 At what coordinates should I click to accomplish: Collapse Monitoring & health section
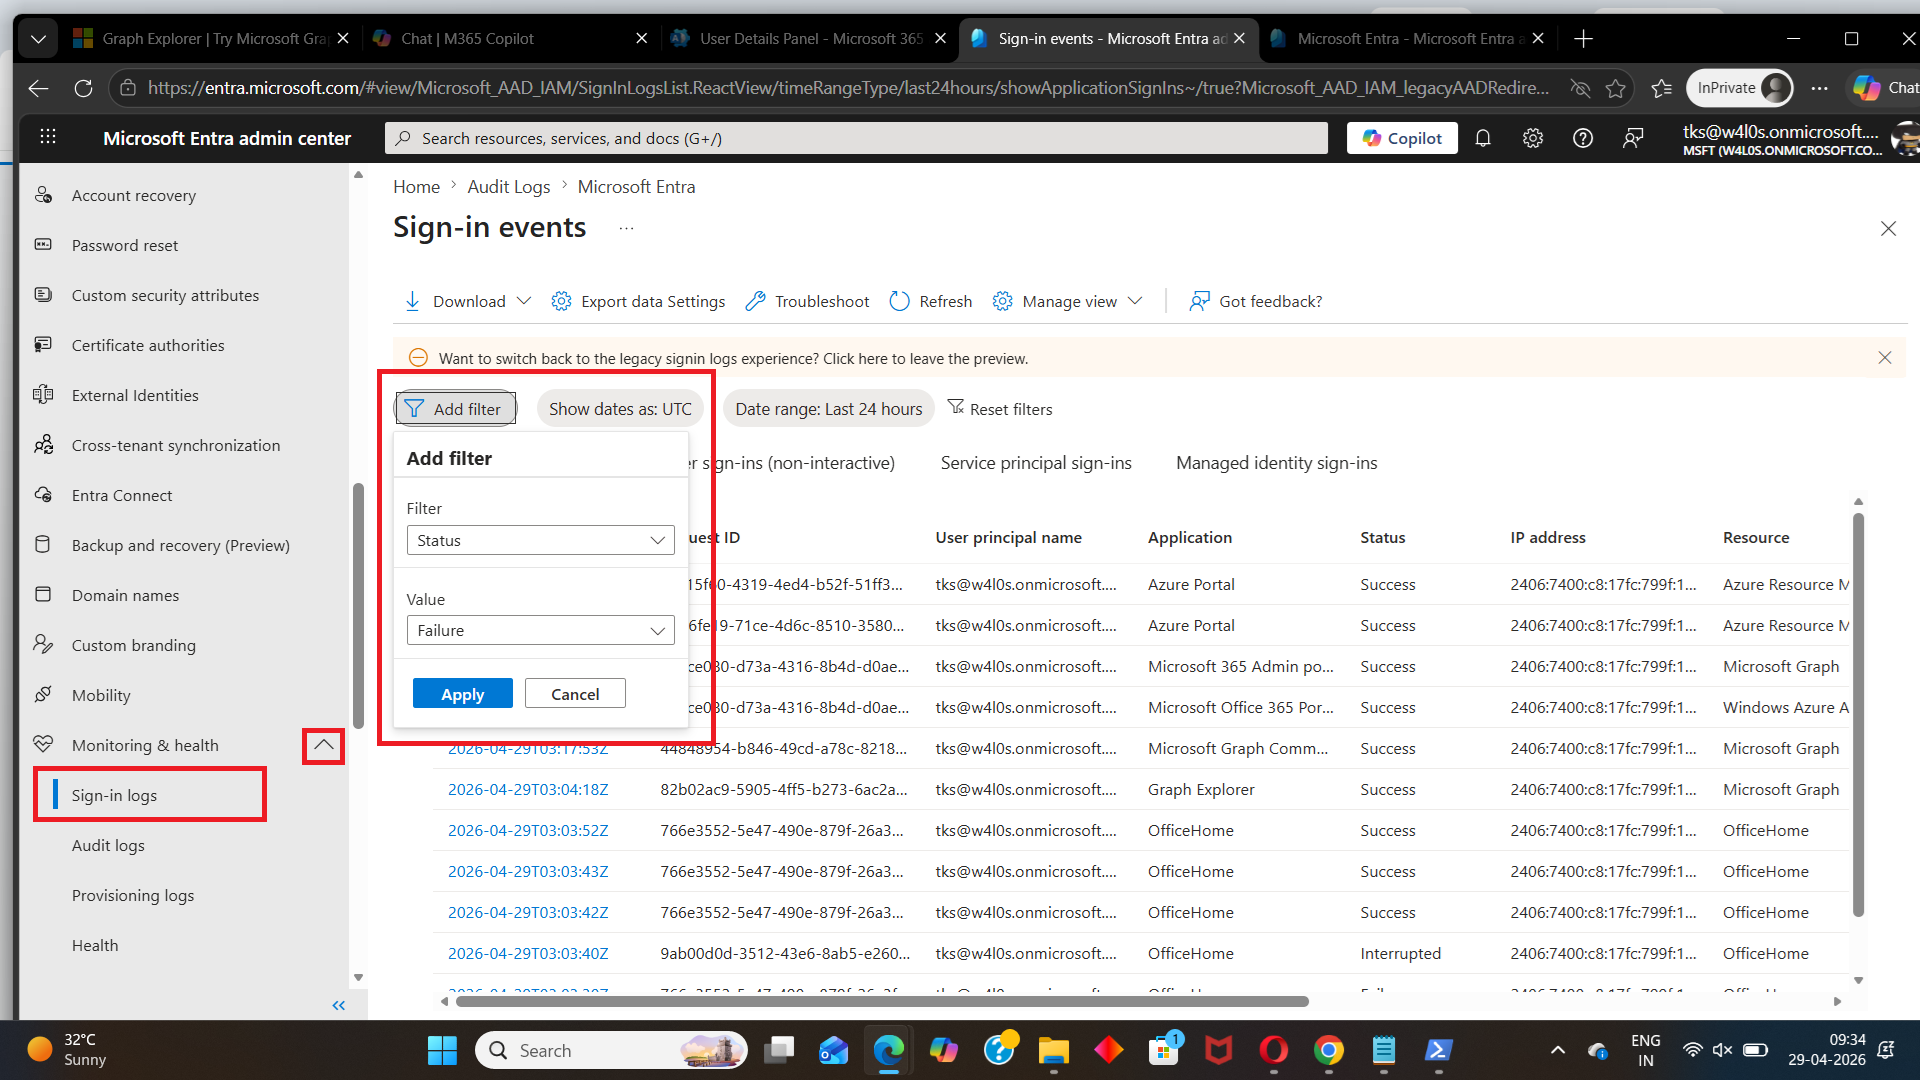pyautogui.click(x=323, y=745)
